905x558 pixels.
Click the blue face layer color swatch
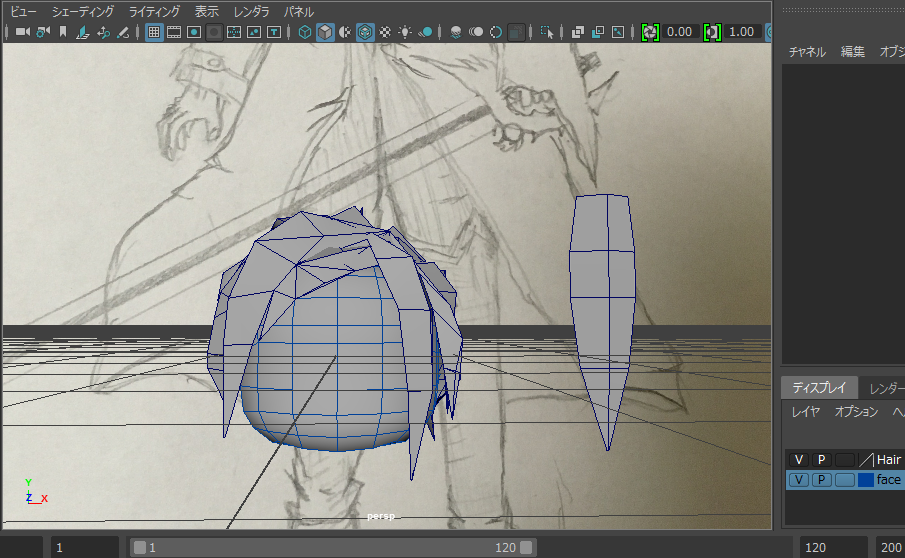pos(866,480)
